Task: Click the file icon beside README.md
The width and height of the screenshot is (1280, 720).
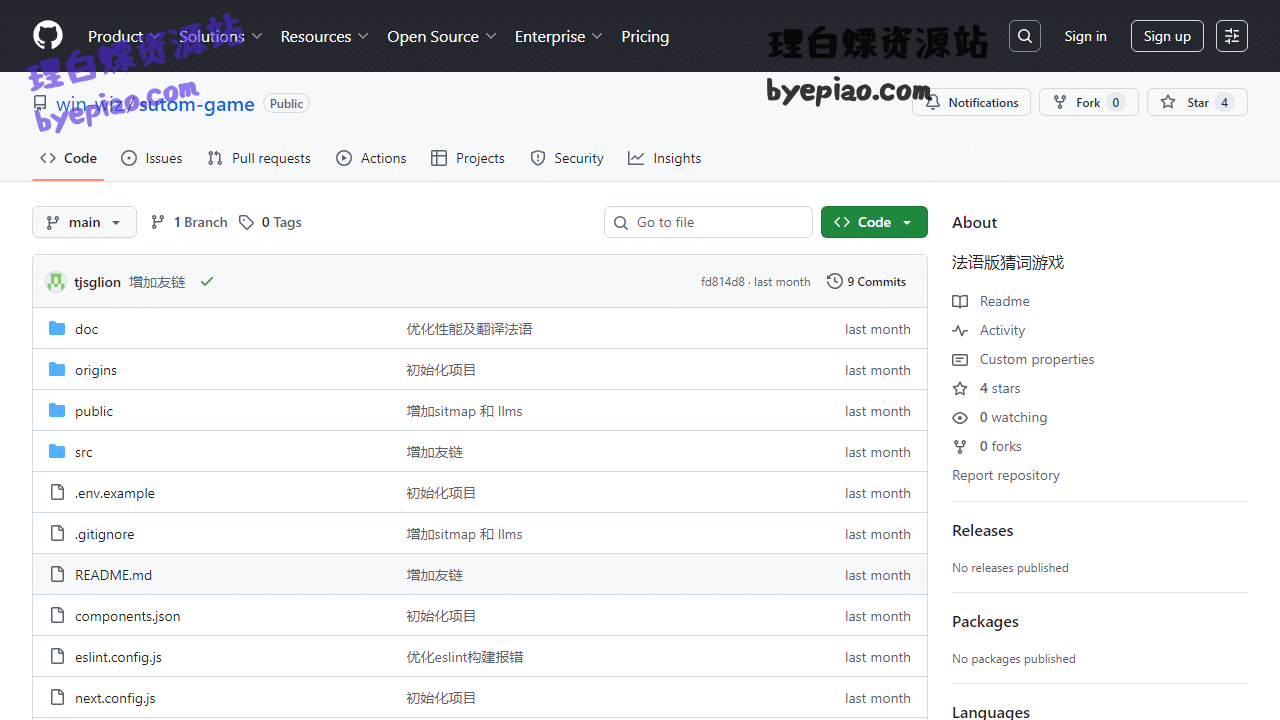Action: pyautogui.click(x=57, y=575)
